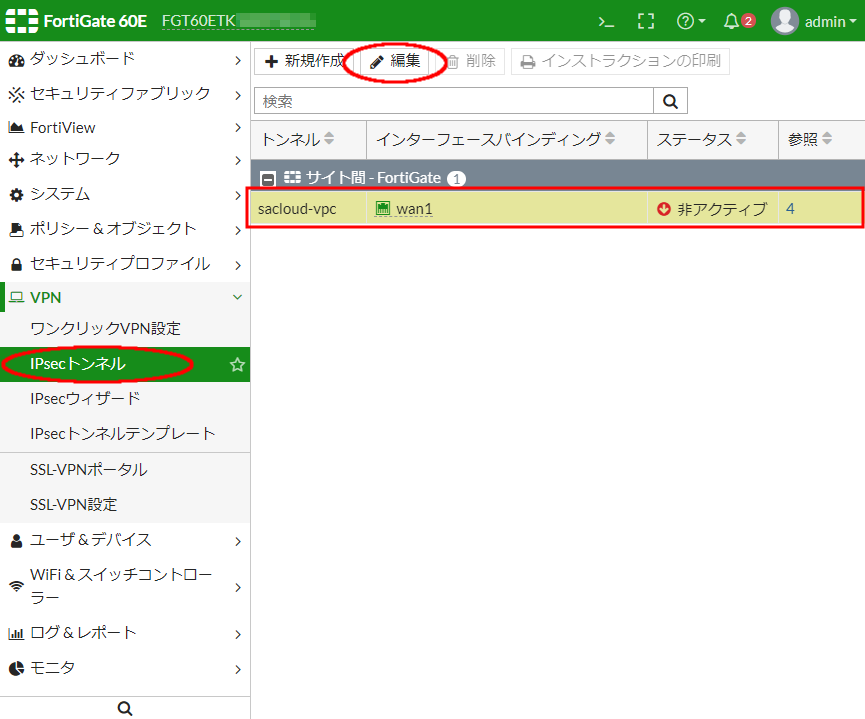Open the IPsecウィザード menu item
This screenshot has height=719, width=865.
click(x=85, y=399)
